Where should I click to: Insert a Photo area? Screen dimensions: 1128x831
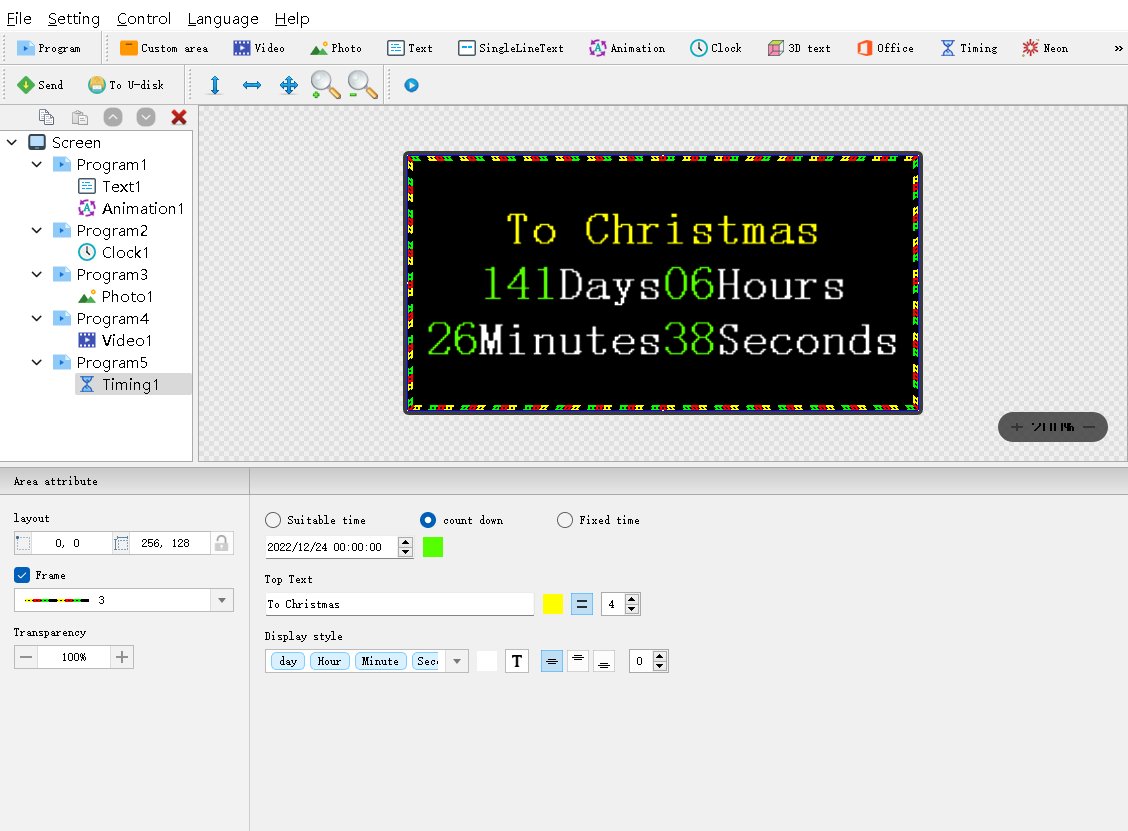pos(336,48)
